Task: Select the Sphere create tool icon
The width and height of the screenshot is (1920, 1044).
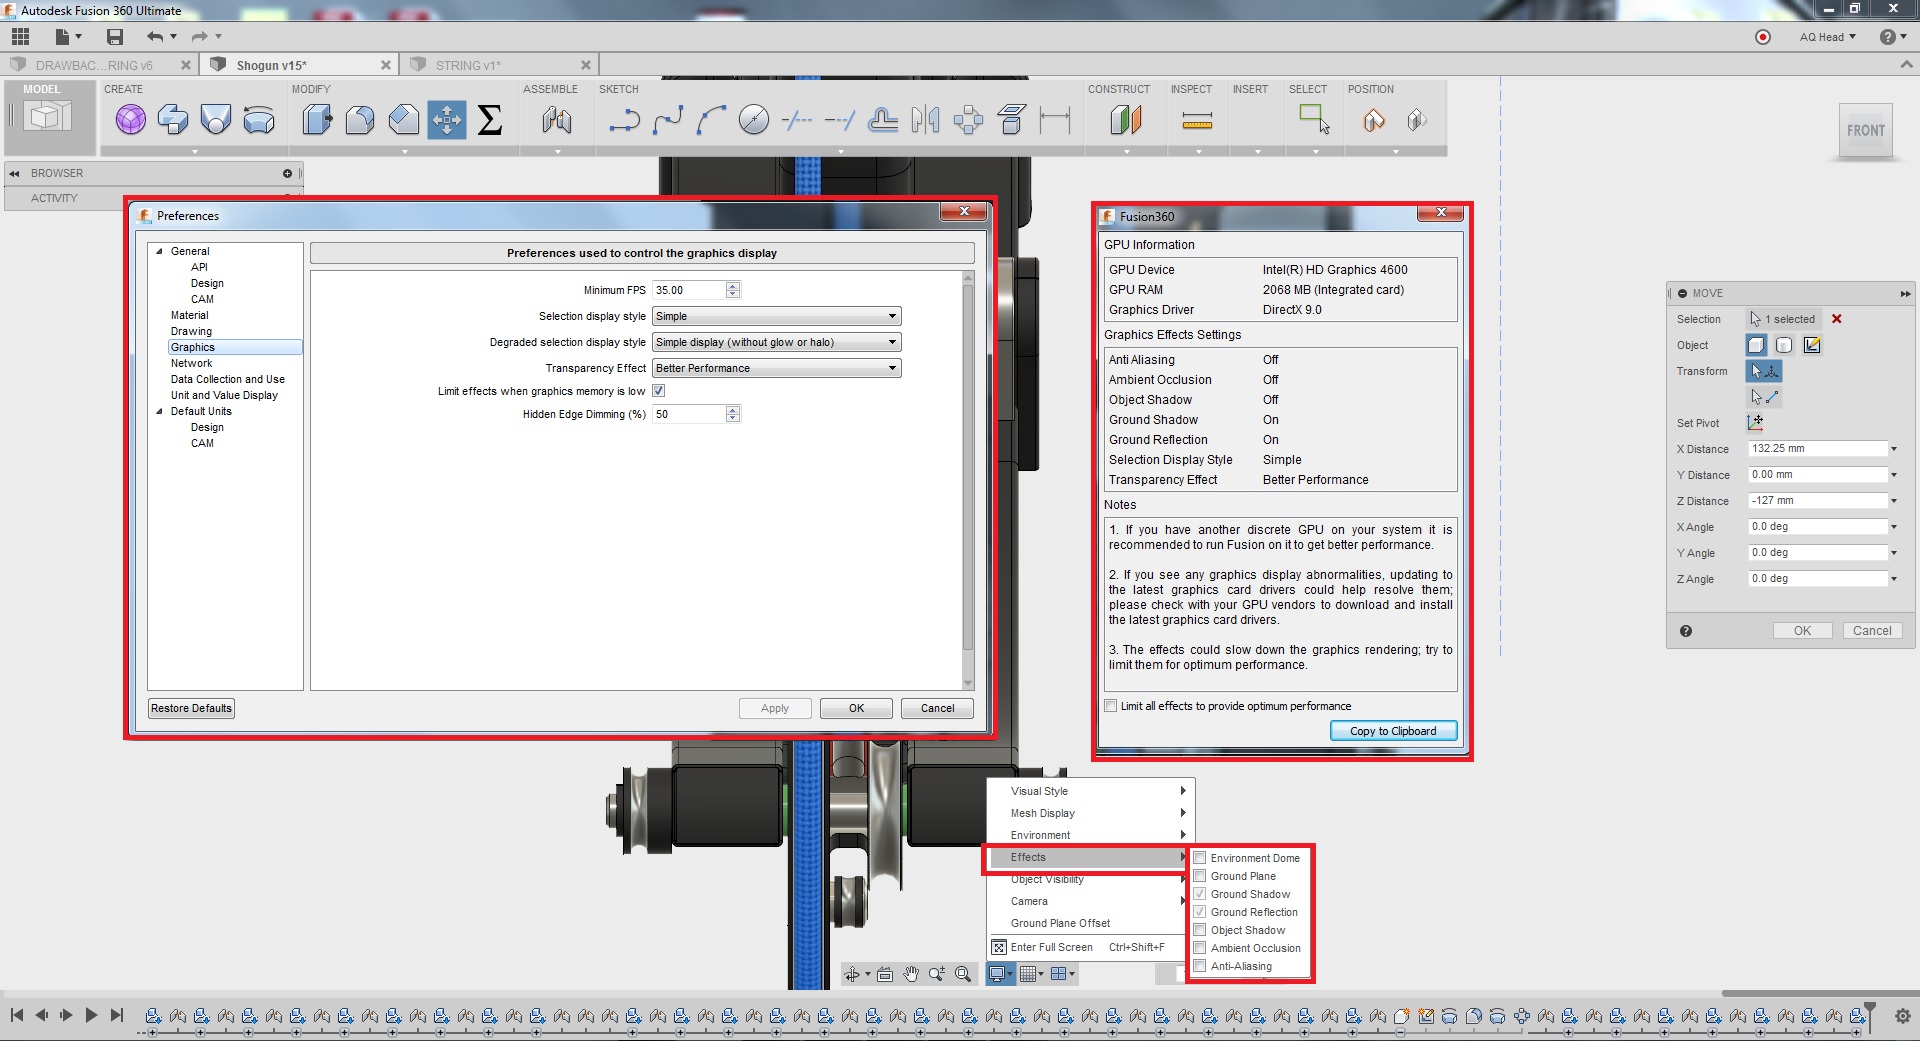Action: coord(130,121)
